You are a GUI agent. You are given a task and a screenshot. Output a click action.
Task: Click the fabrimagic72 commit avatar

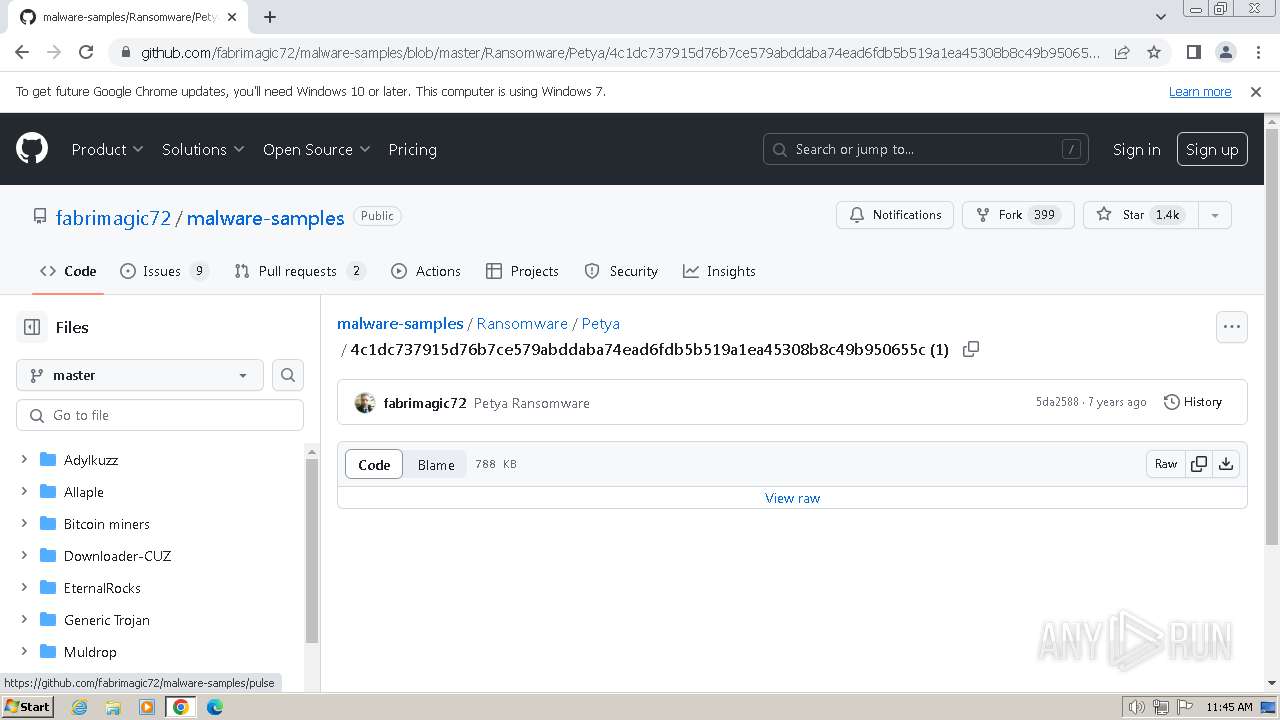365,403
